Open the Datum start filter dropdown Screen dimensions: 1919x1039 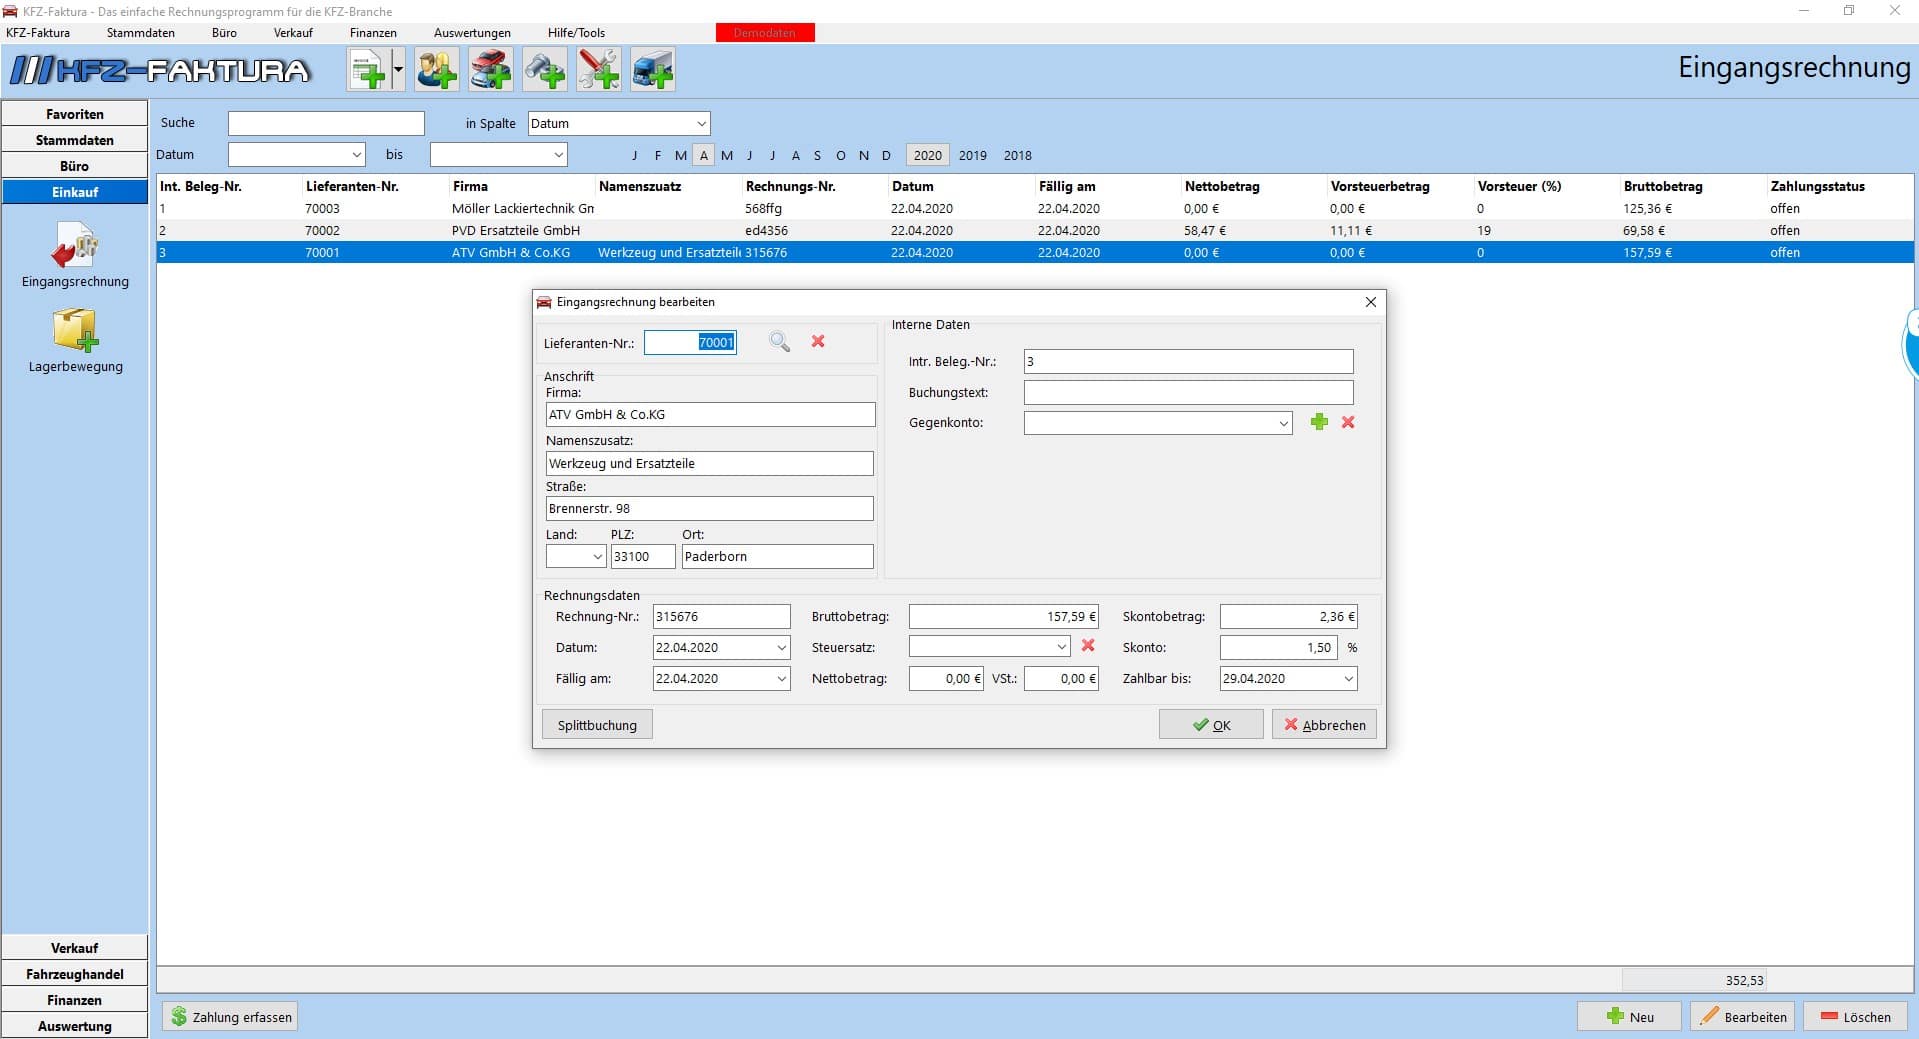[x=357, y=155]
